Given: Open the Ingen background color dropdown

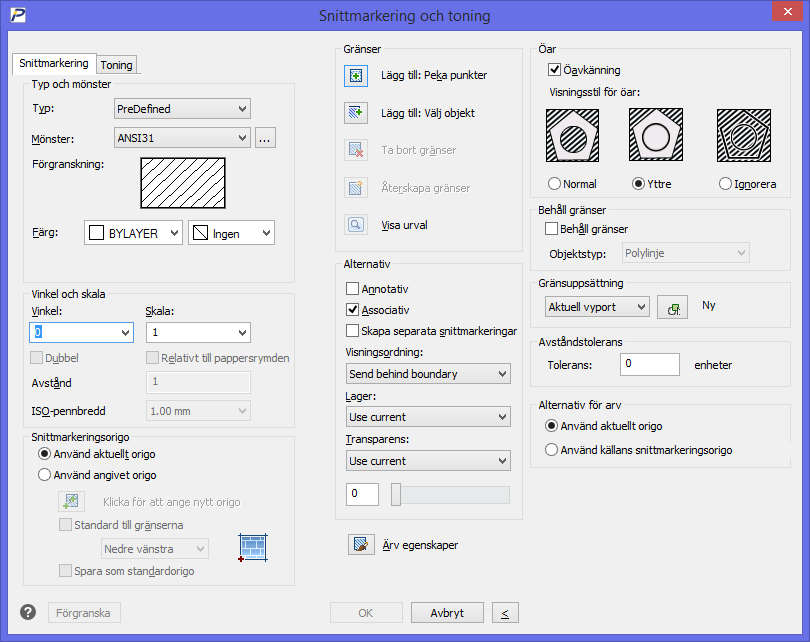Looking at the screenshot, I should (x=231, y=233).
